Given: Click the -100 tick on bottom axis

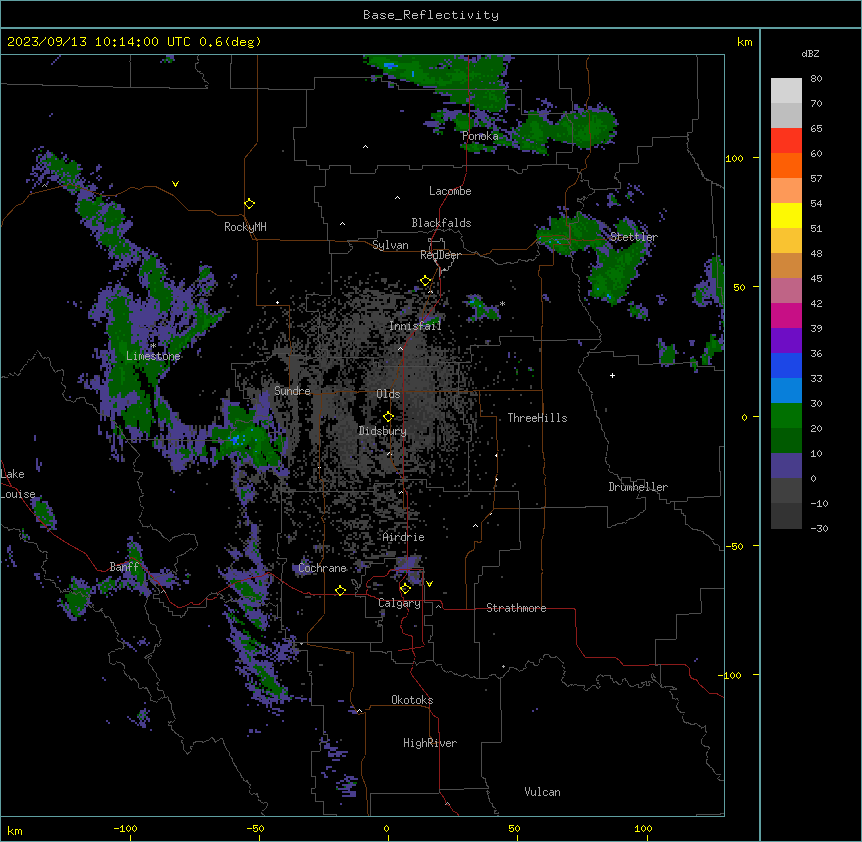Looking at the screenshot, I should tap(125, 828).
